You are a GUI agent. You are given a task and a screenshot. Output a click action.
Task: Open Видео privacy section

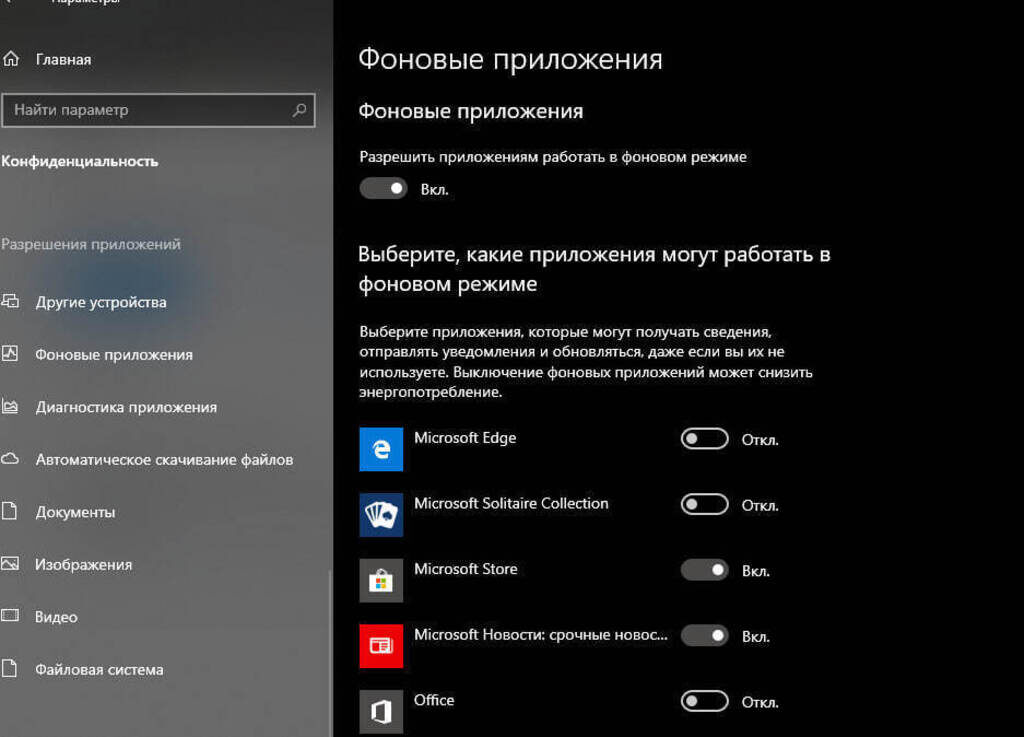pos(56,617)
